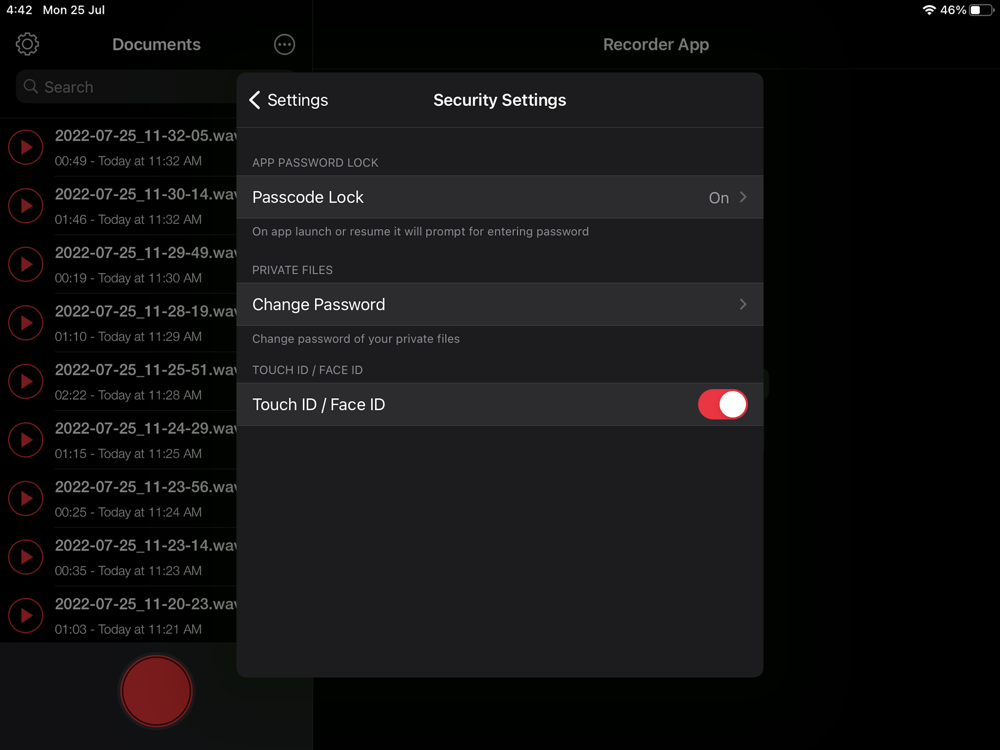Expand the chevron next to Passcode Lock On
The height and width of the screenshot is (750, 1000).
coord(743,197)
